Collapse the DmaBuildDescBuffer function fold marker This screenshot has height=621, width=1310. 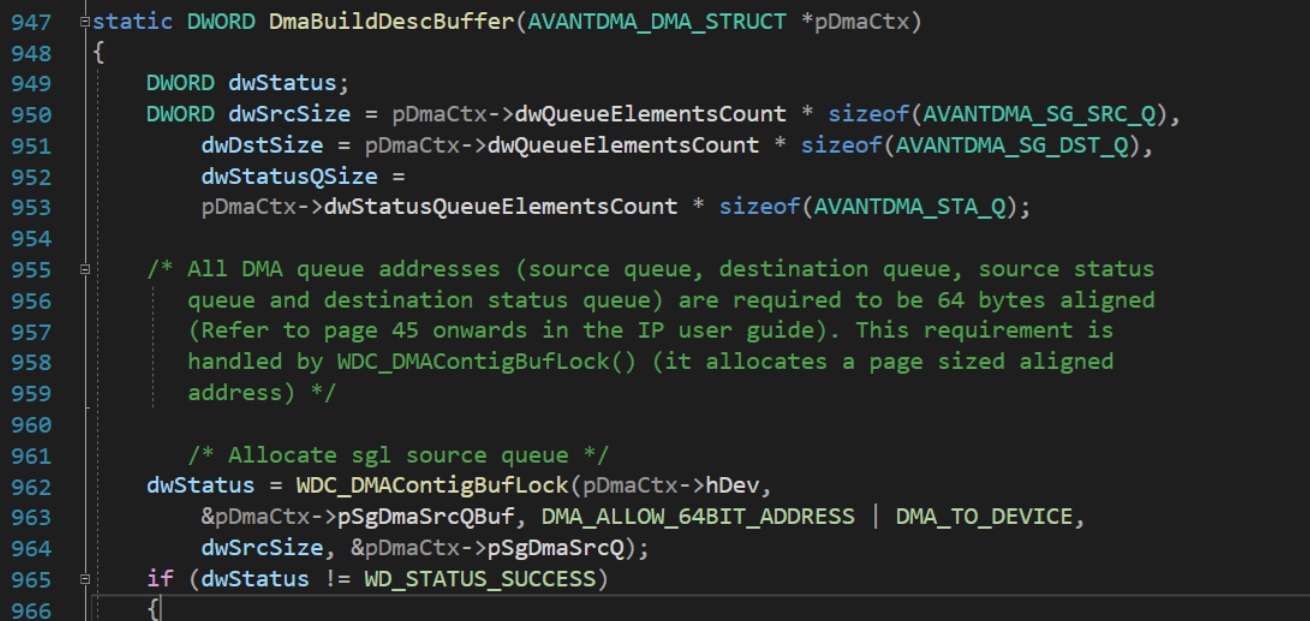pyautogui.click(x=87, y=20)
